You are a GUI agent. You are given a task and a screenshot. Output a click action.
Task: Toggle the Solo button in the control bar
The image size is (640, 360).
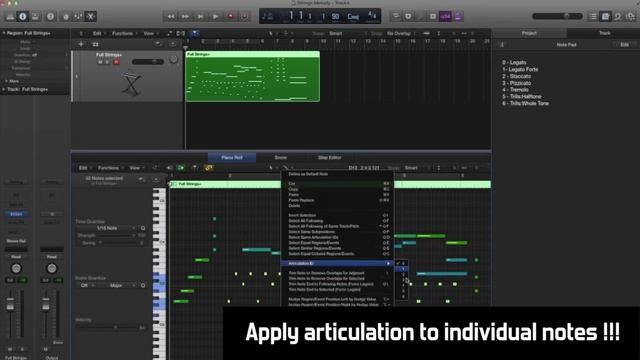[x=433, y=16]
